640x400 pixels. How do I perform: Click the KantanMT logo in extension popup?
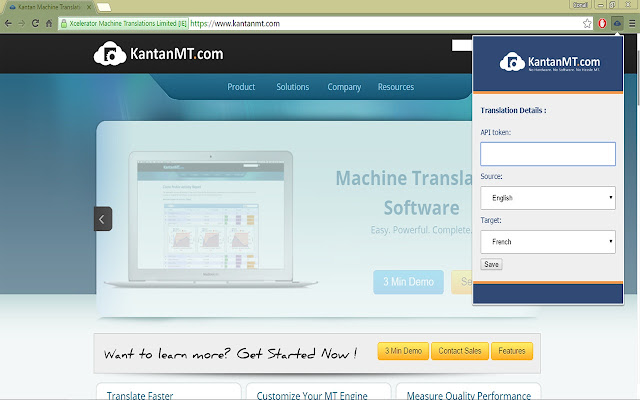coord(549,62)
